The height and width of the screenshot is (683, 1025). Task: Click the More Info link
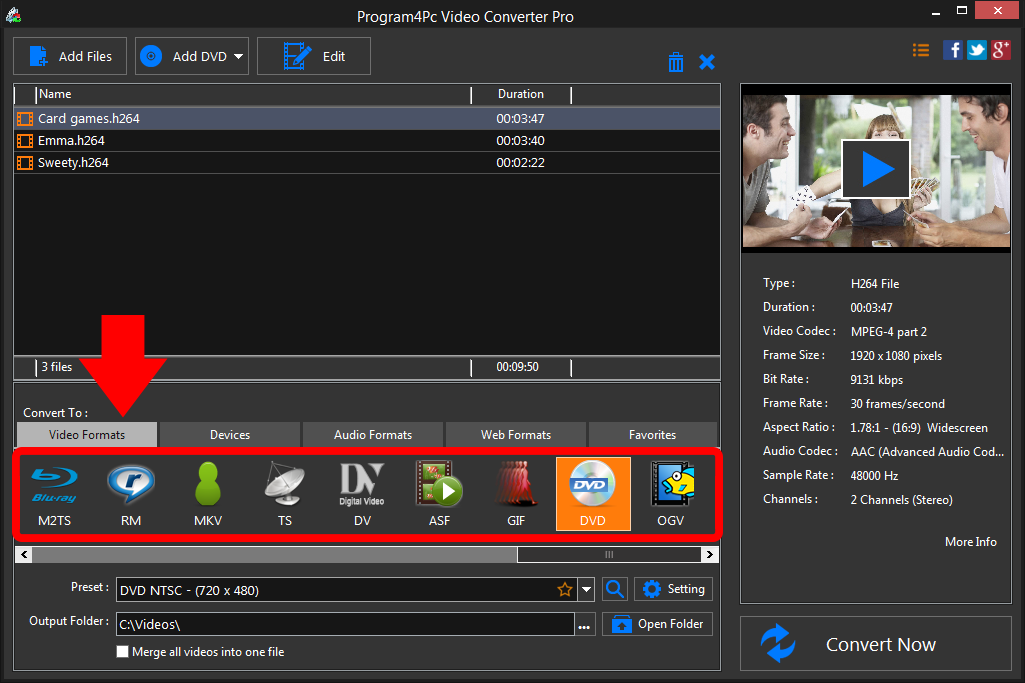(970, 542)
